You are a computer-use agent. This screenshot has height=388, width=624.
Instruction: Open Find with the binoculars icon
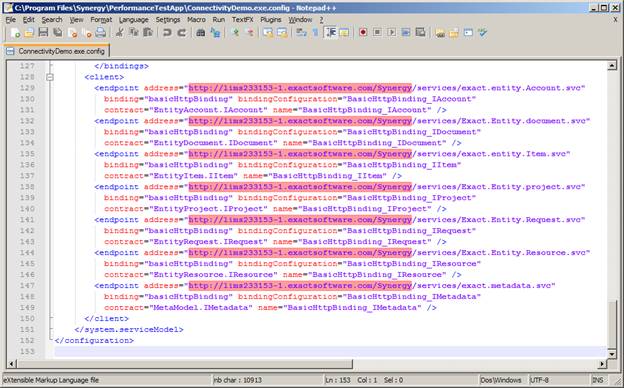coord(201,33)
